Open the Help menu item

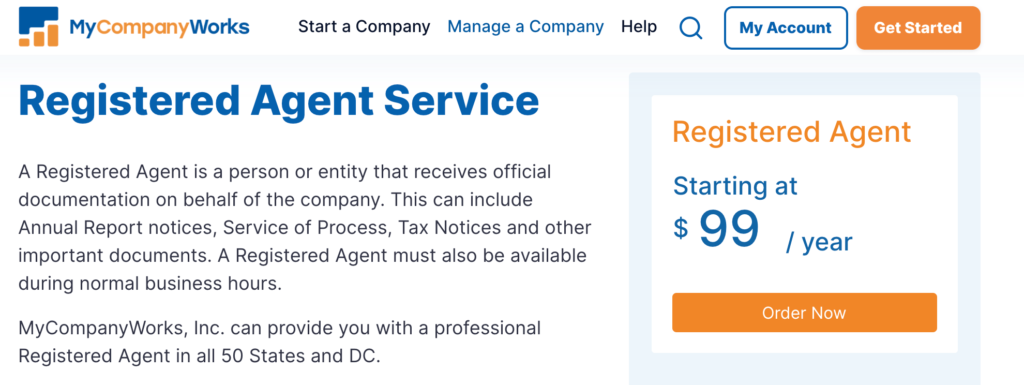[x=639, y=27]
